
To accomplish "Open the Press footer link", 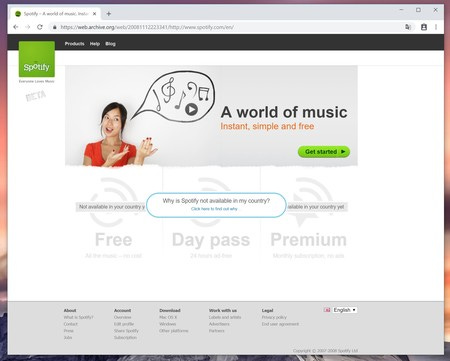I will tap(69, 331).
